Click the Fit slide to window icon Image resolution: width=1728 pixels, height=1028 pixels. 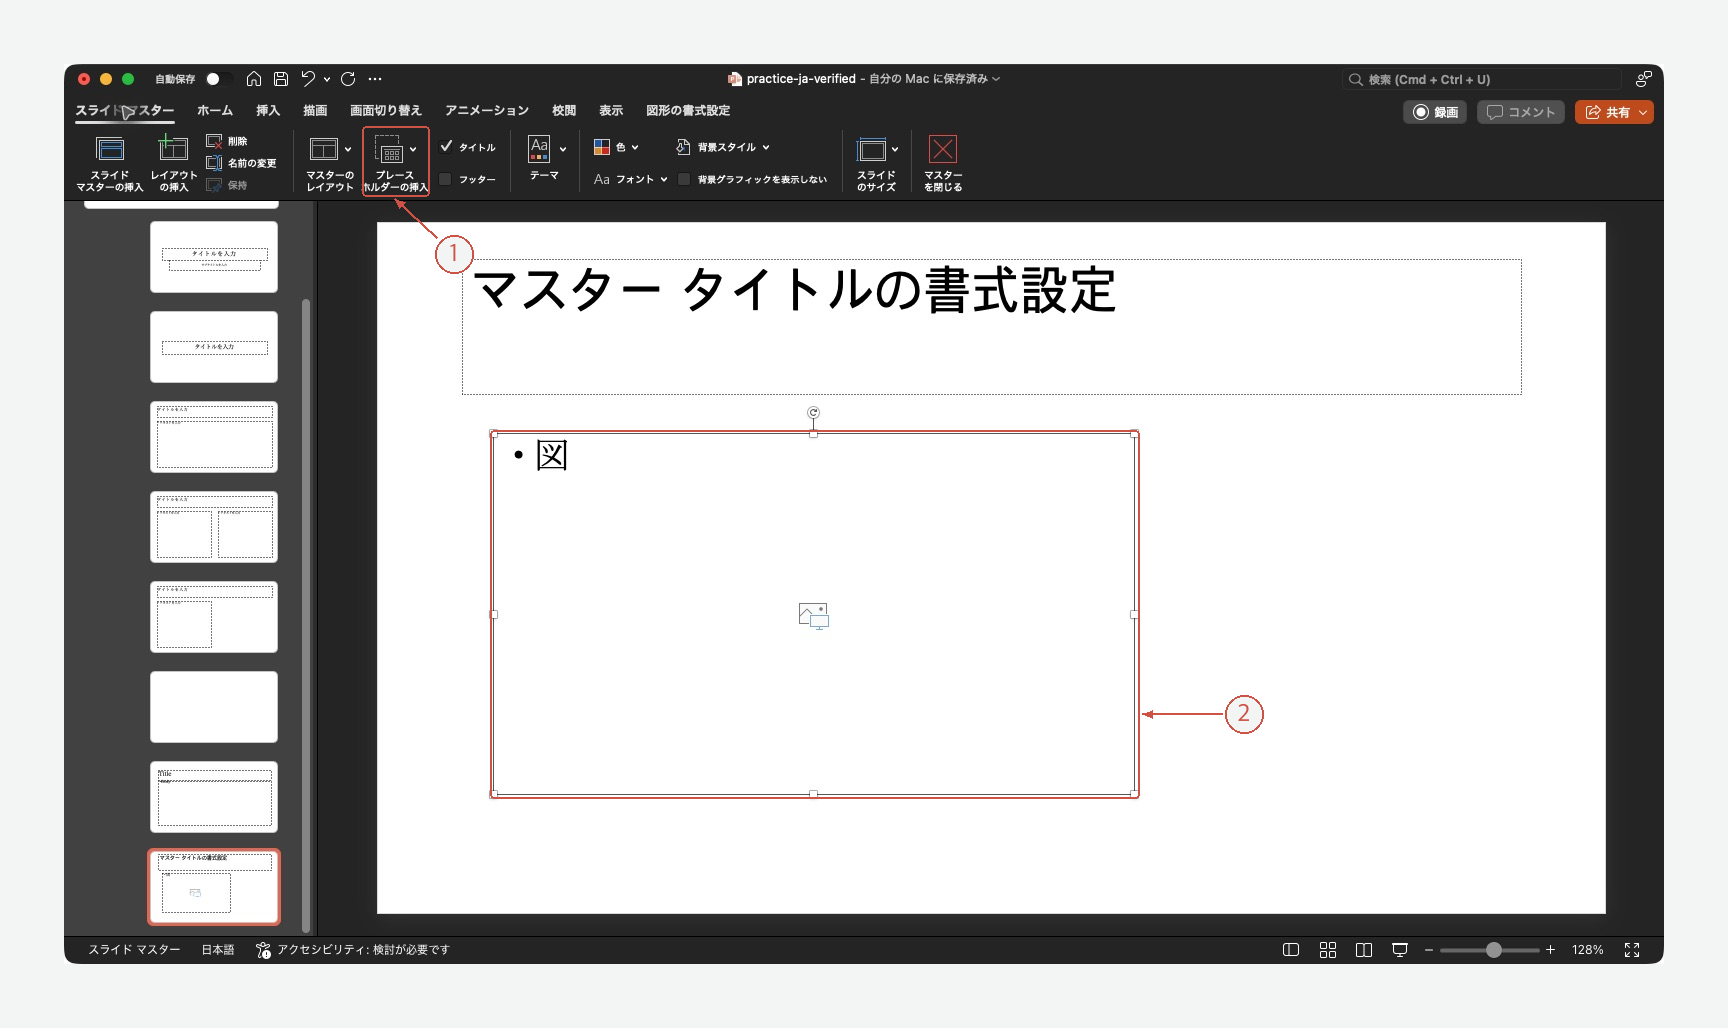tap(1632, 950)
